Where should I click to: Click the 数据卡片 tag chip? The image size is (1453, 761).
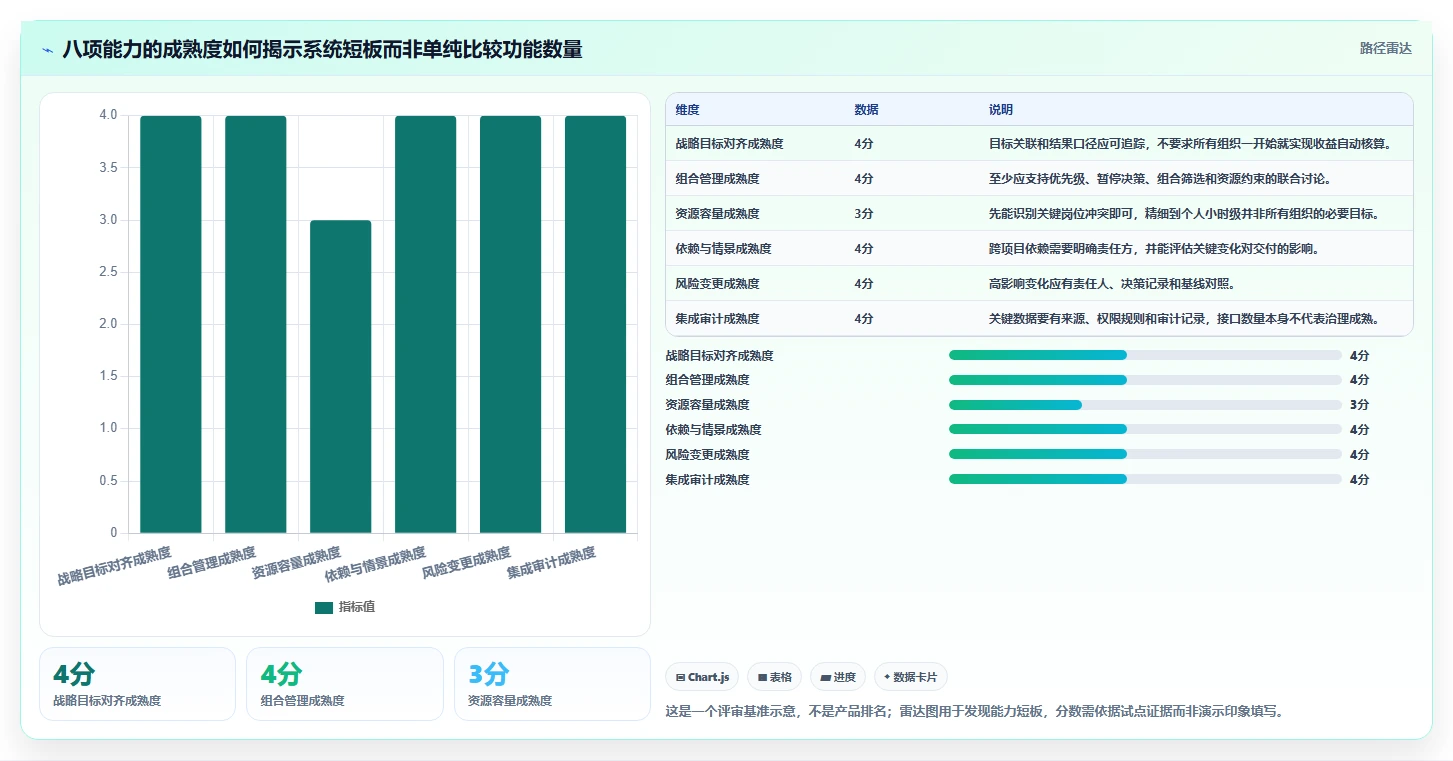click(x=910, y=677)
